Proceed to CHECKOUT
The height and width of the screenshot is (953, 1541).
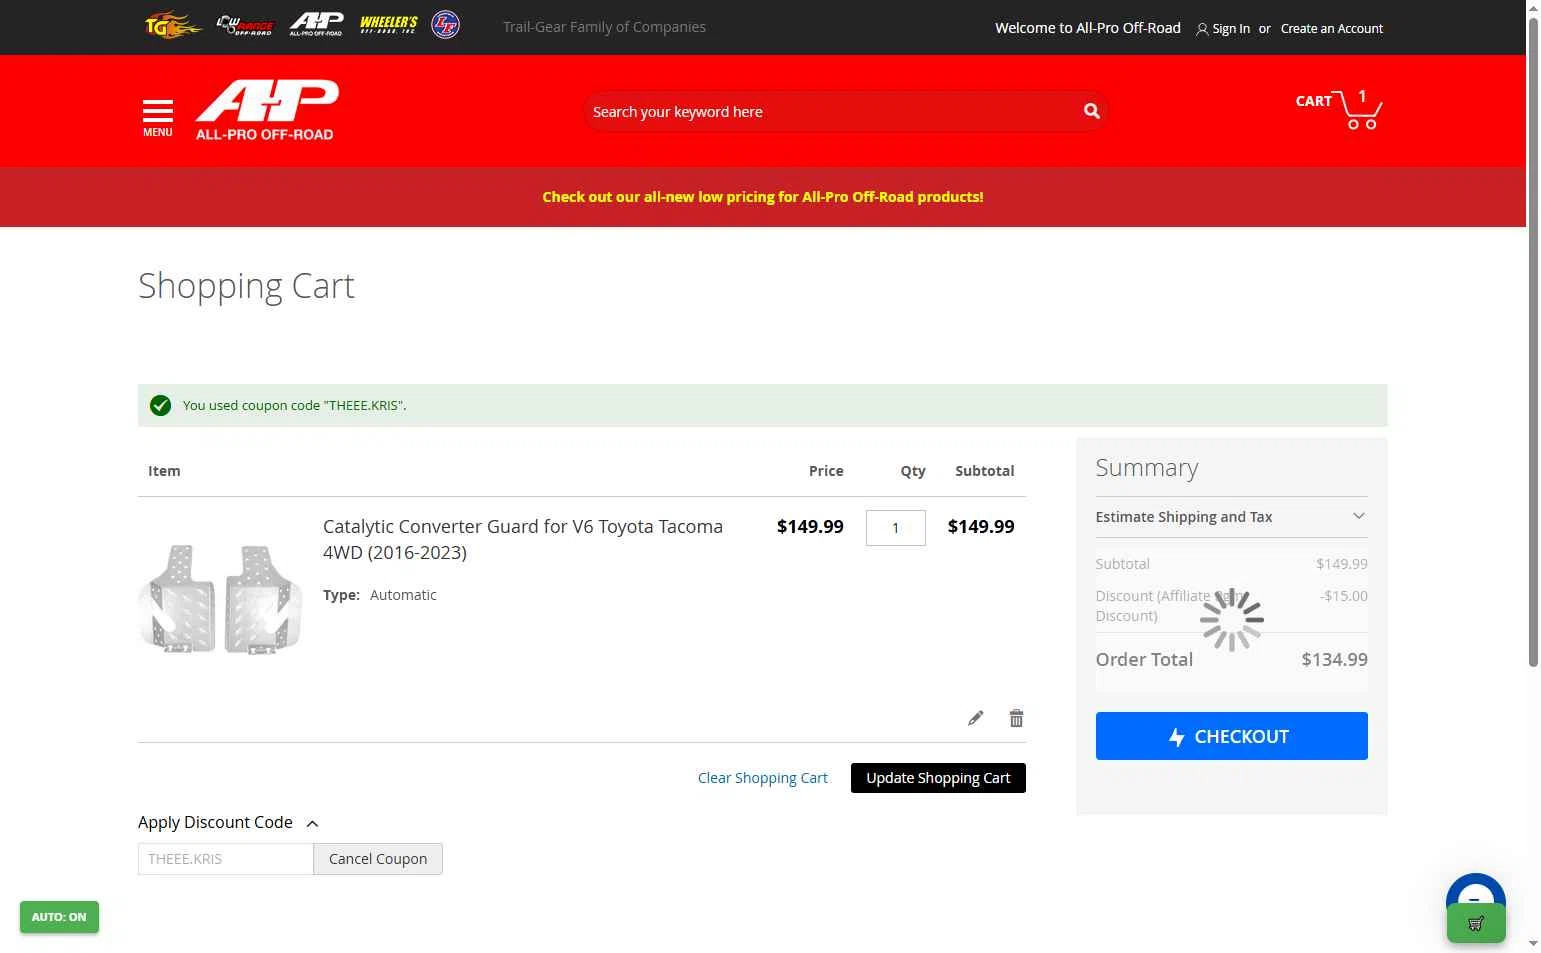coord(1232,736)
